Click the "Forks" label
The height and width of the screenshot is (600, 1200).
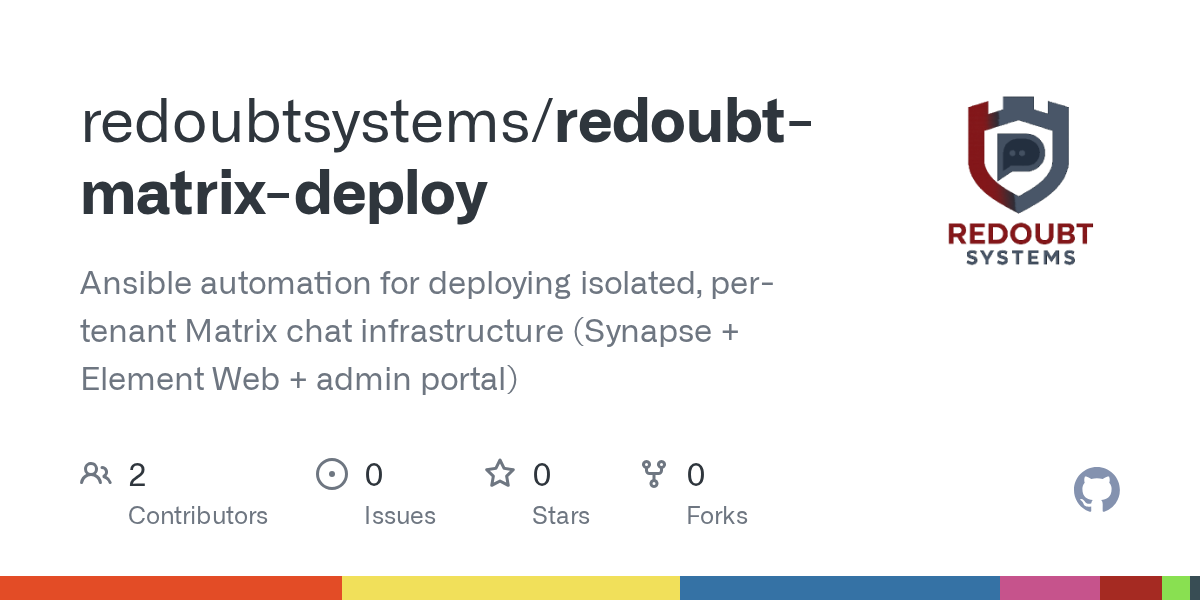pos(717,516)
